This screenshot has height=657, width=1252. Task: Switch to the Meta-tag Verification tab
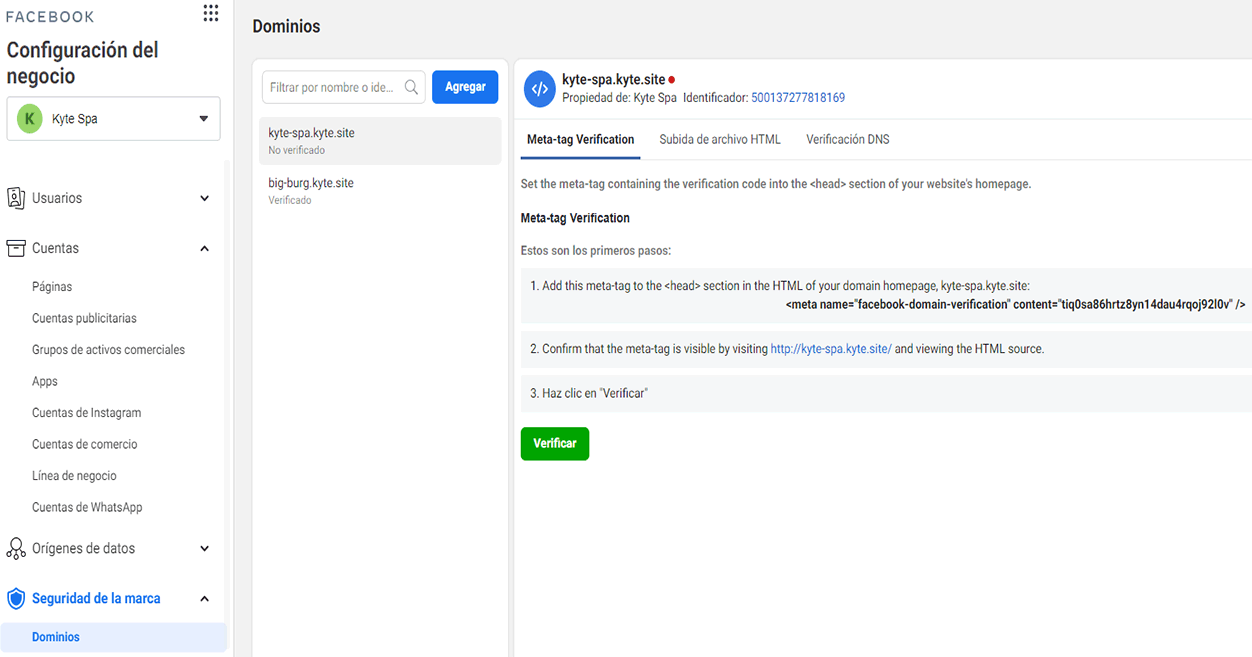(580, 139)
